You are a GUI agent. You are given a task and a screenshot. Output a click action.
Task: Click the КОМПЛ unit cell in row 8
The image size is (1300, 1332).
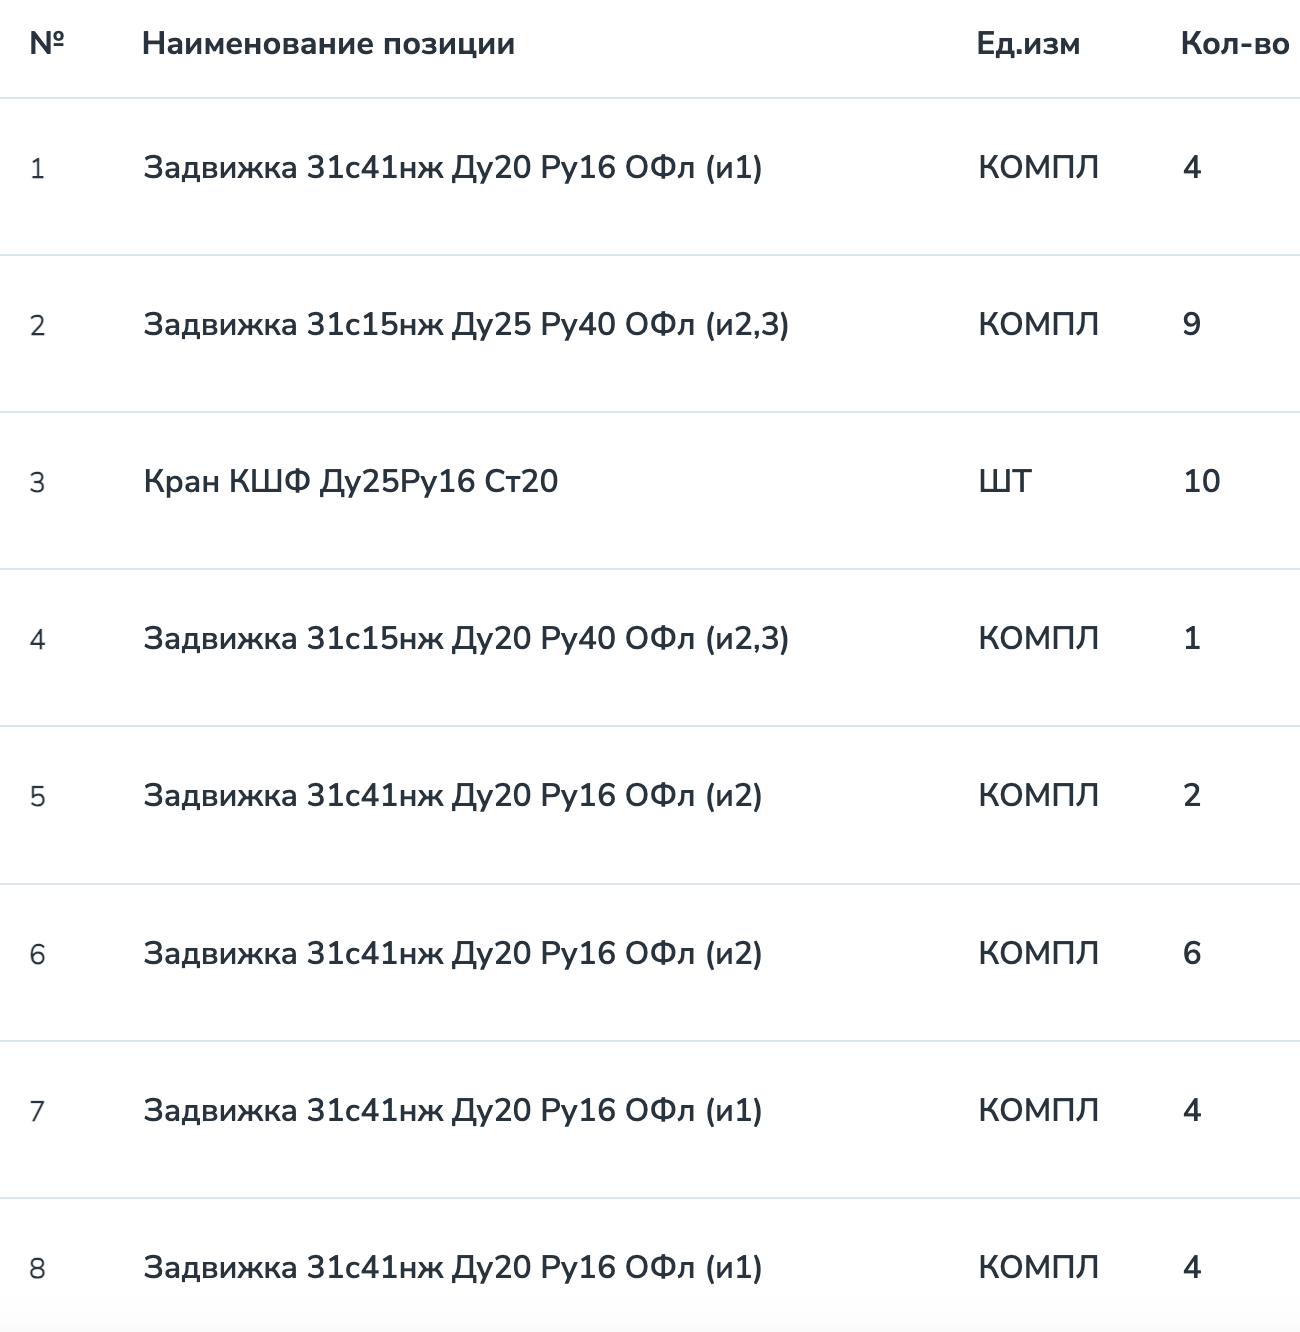(1038, 1267)
